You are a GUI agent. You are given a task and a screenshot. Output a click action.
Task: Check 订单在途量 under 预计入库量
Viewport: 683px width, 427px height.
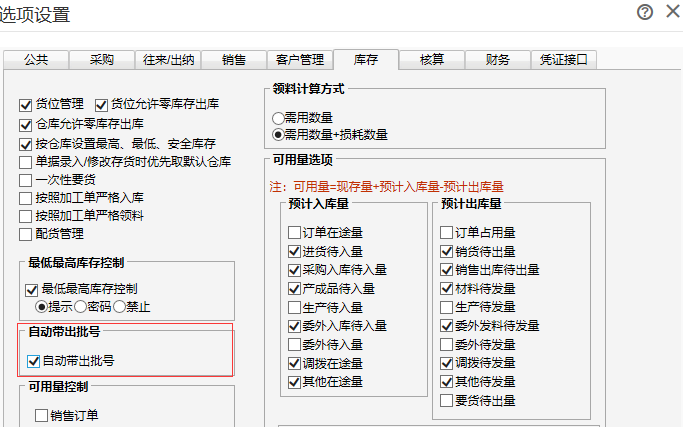[x=294, y=233]
